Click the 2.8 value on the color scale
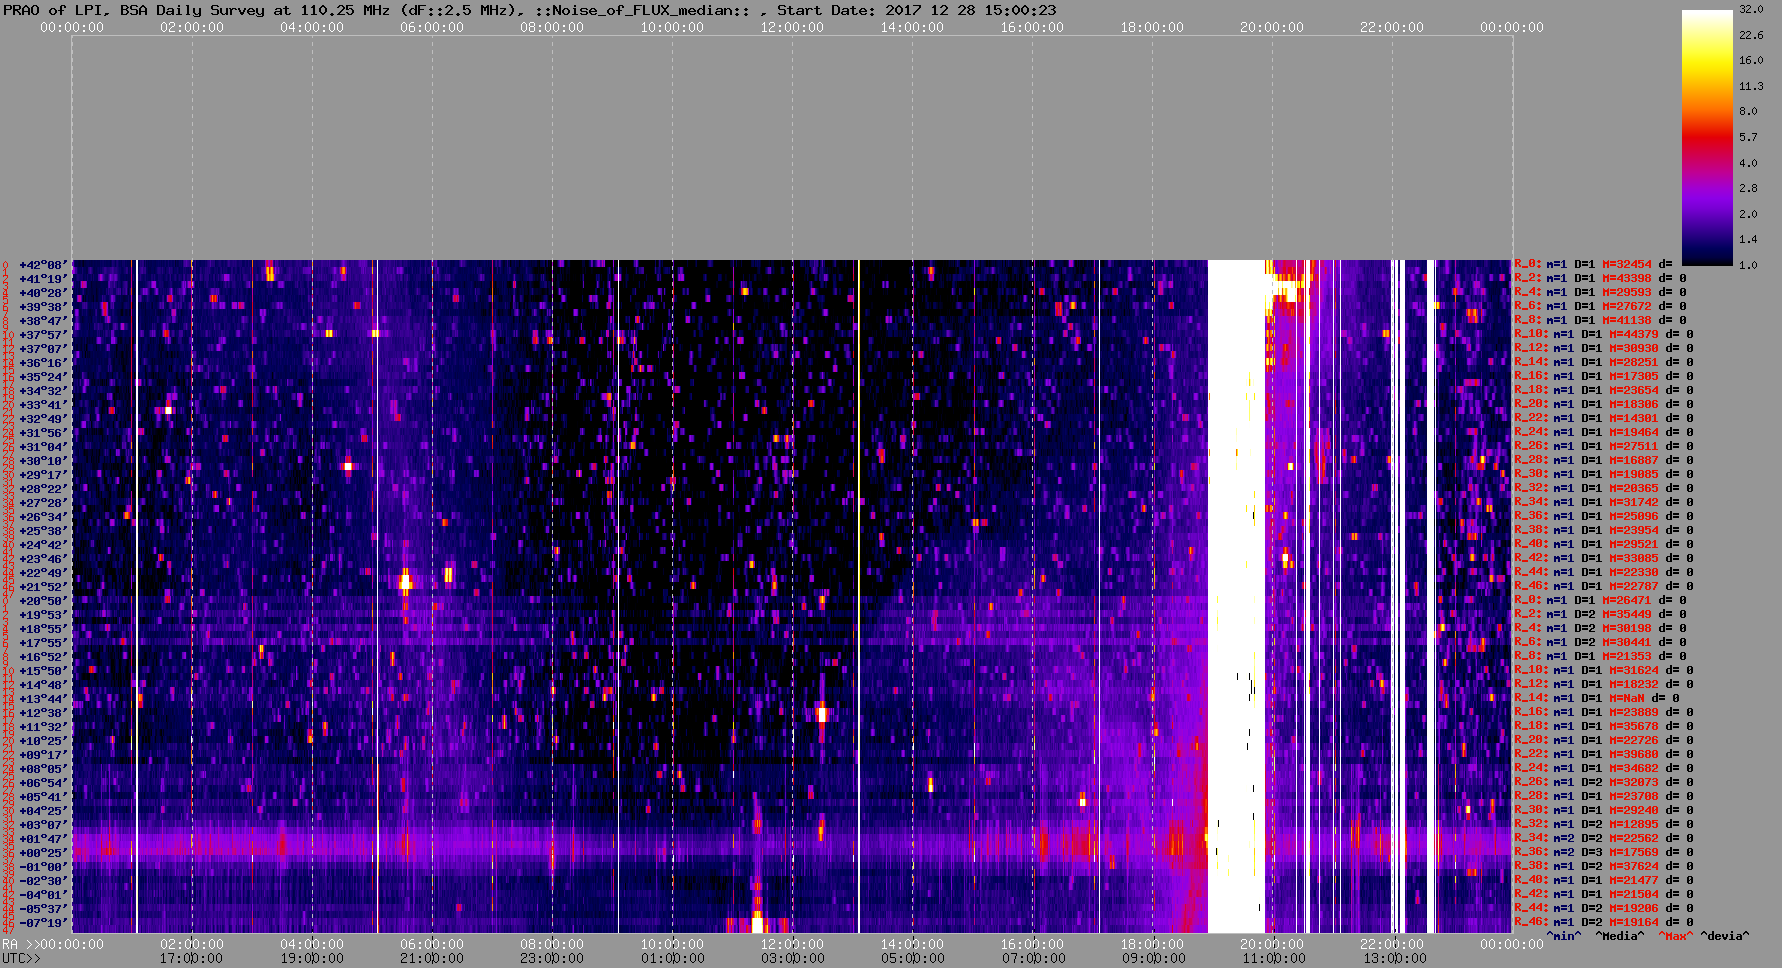 tap(1748, 188)
